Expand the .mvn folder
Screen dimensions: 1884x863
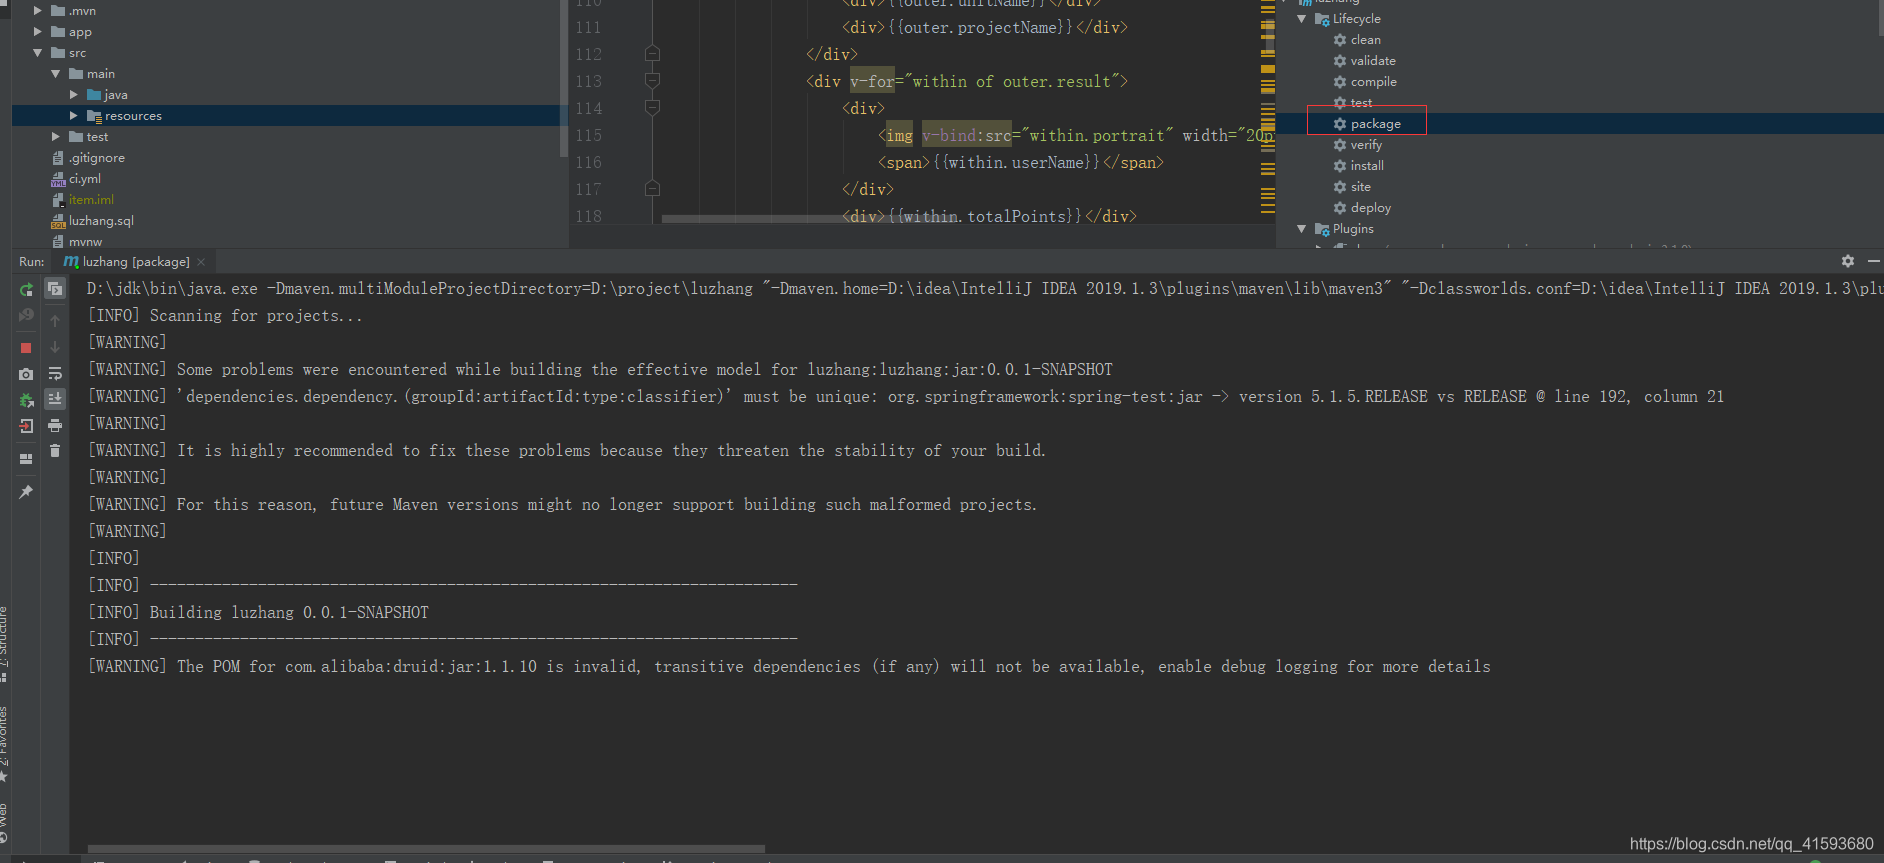pos(38,11)
